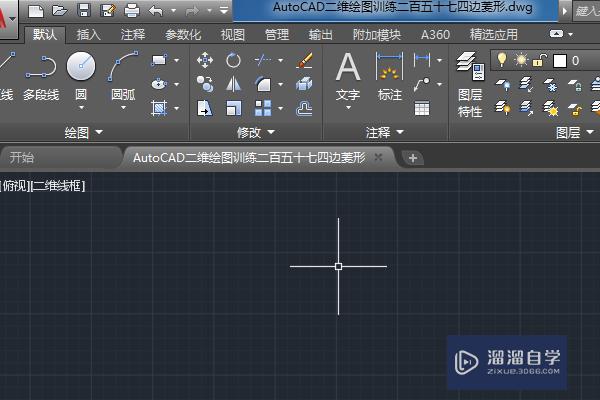Expand the circle tool options arrow under 圆
This screenshot has width=600, height=400.
click(81, 108)
